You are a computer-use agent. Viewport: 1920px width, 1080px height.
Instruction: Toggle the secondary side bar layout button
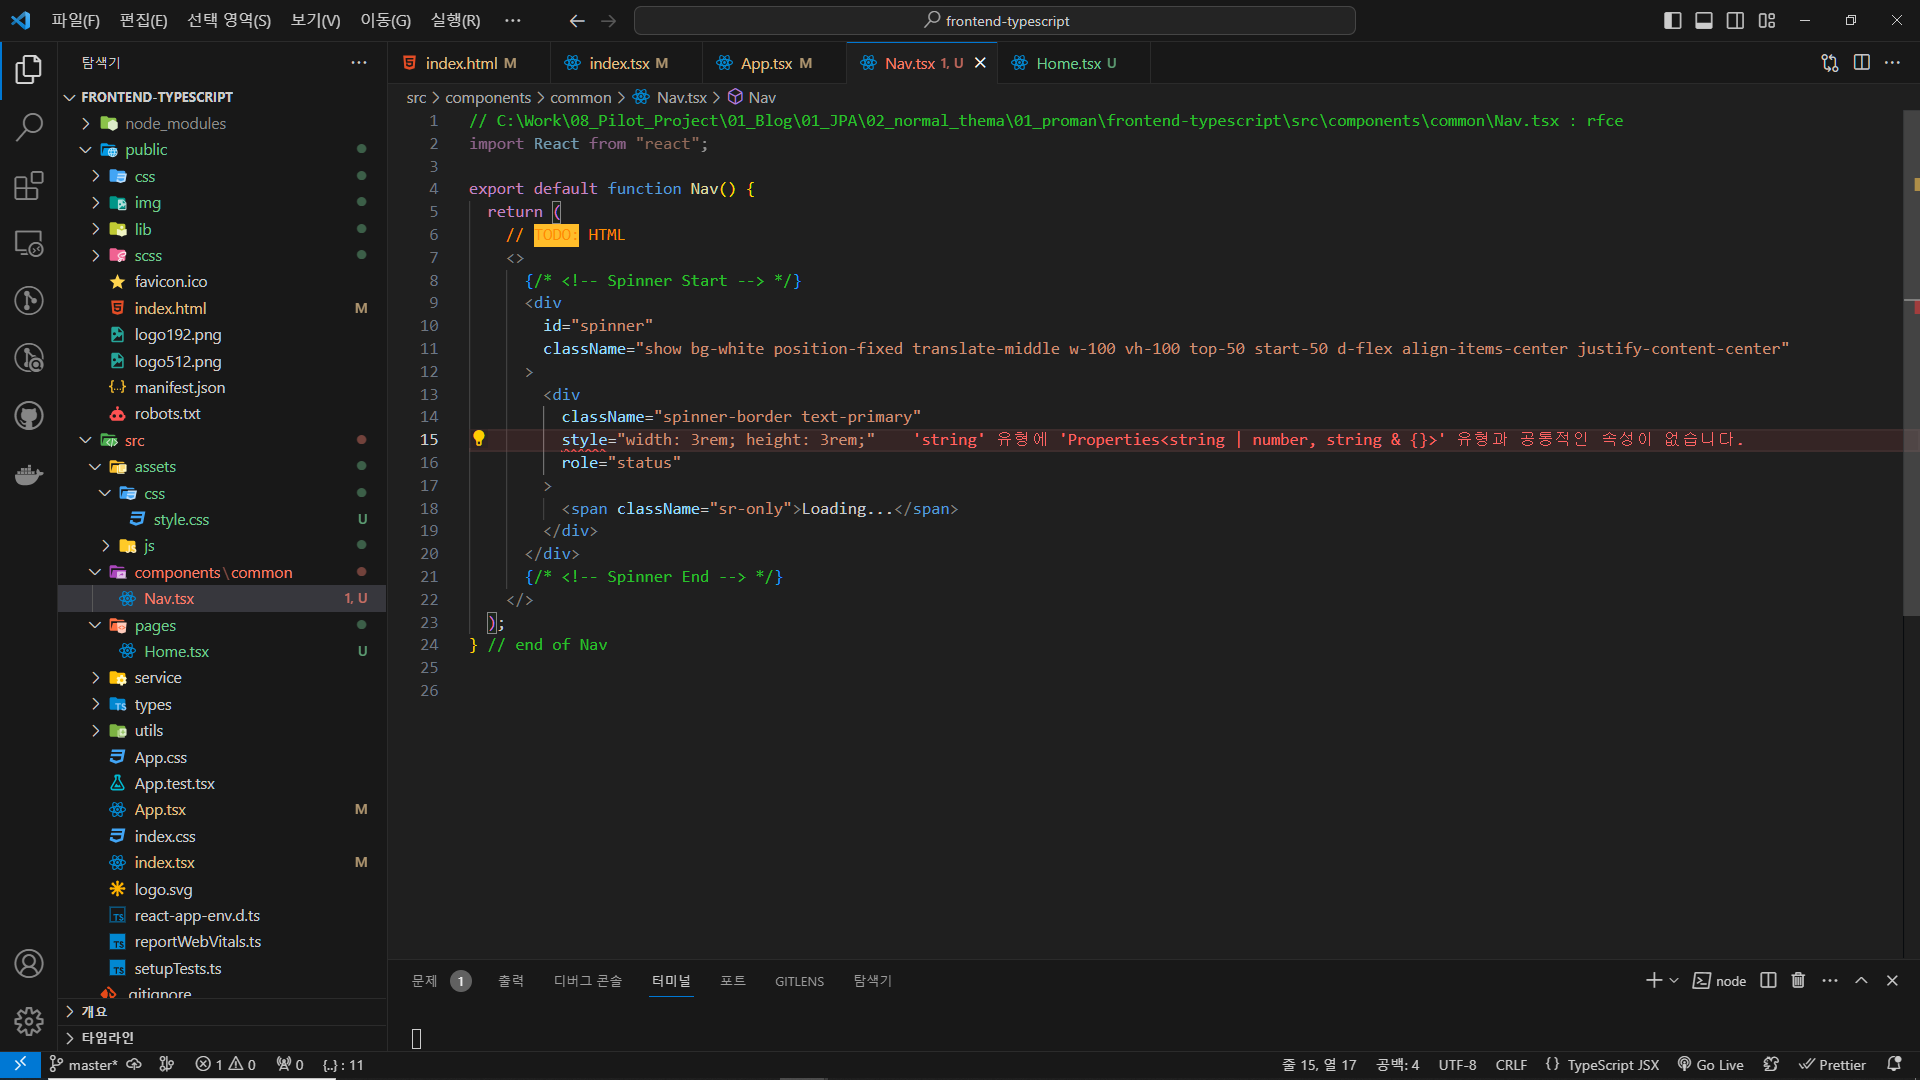[x=1735, y=20]
